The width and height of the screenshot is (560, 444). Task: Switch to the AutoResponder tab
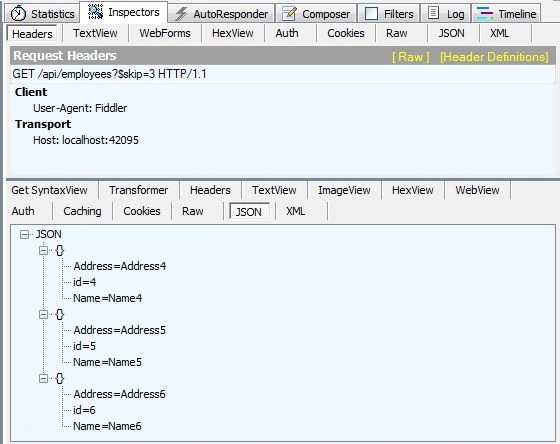click(x=222, y=14)
